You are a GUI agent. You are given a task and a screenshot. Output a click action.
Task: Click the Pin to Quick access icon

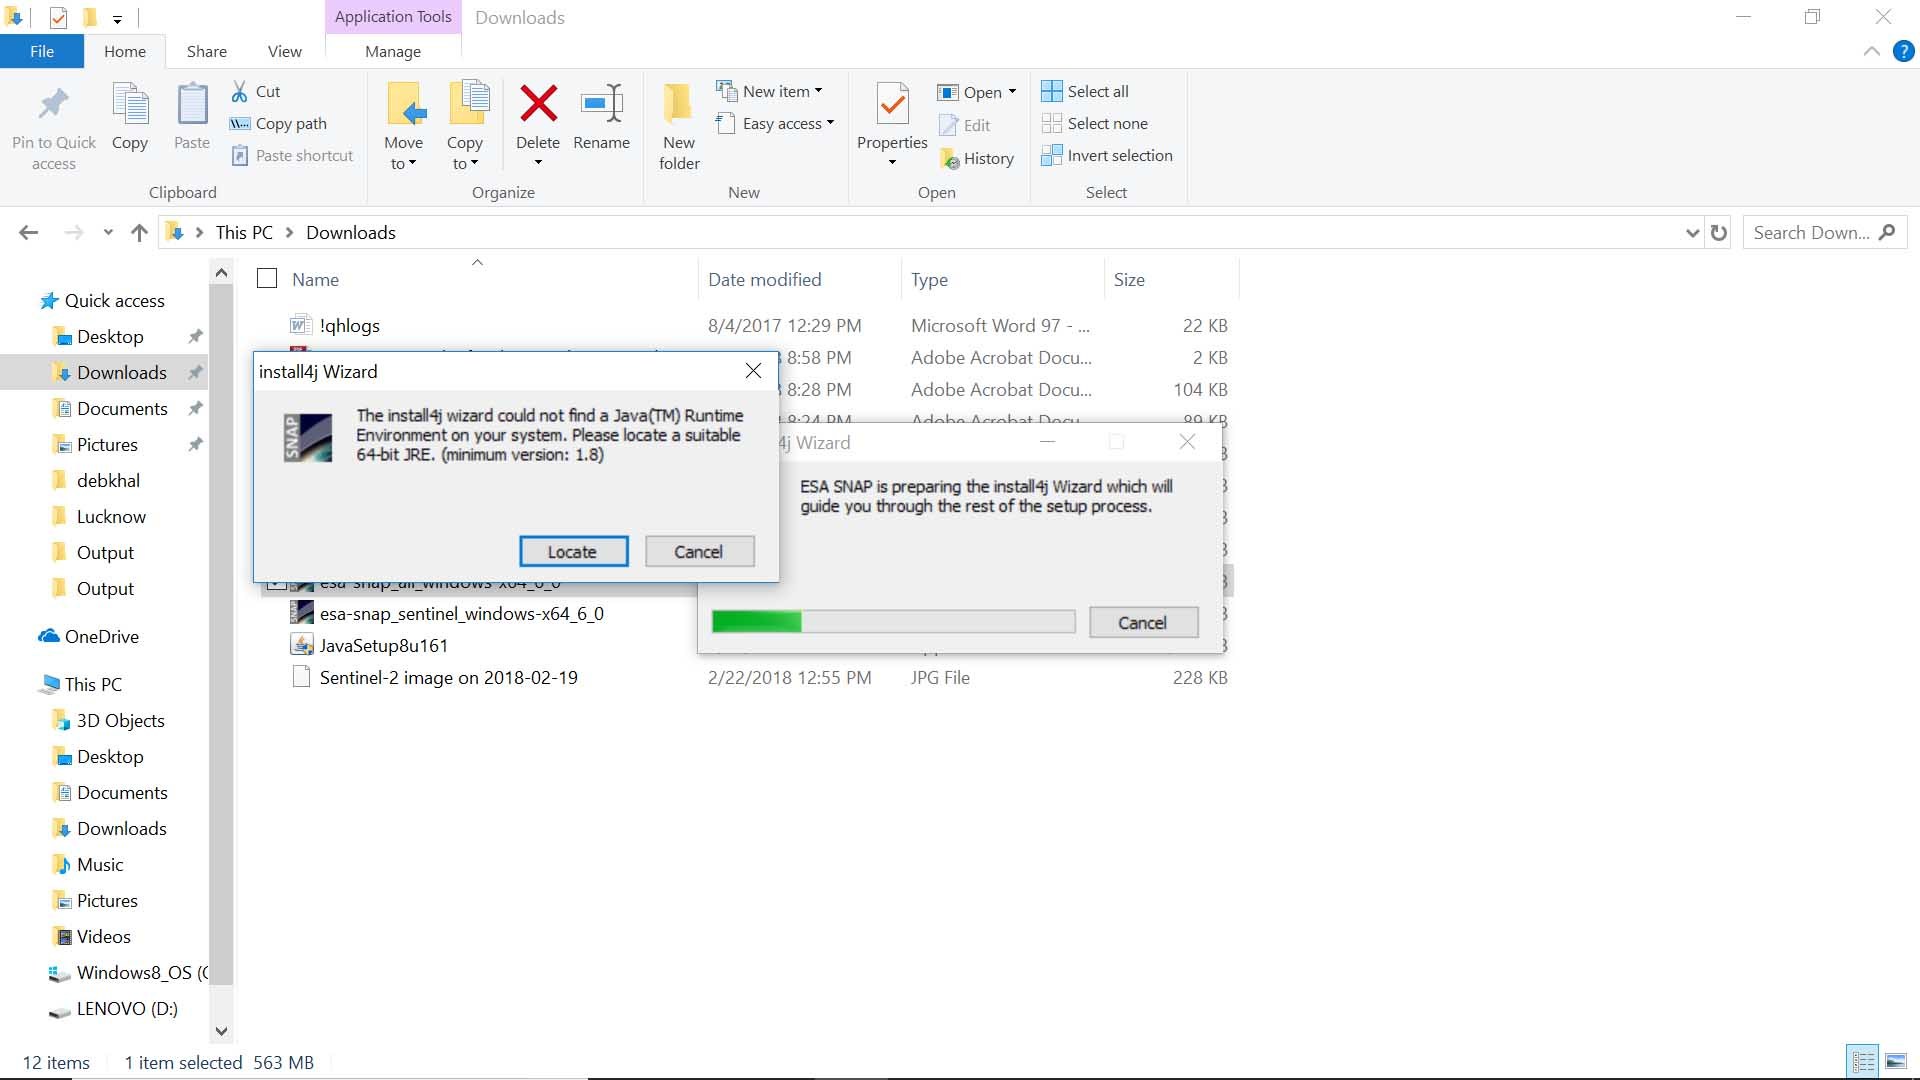(x=53, y=103)
